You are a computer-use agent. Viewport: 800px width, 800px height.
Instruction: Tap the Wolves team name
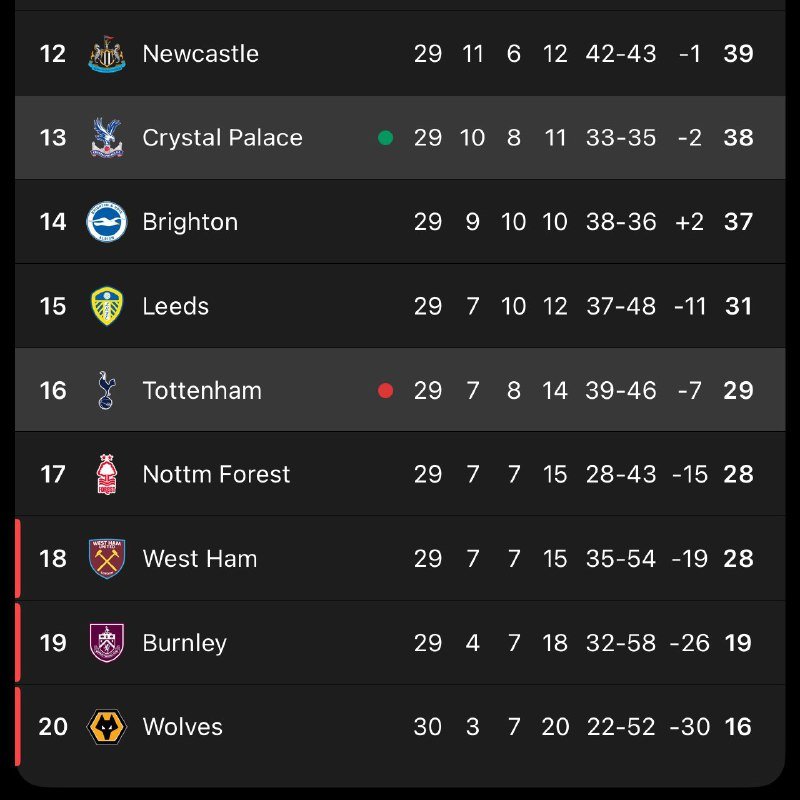pos(183,726)
